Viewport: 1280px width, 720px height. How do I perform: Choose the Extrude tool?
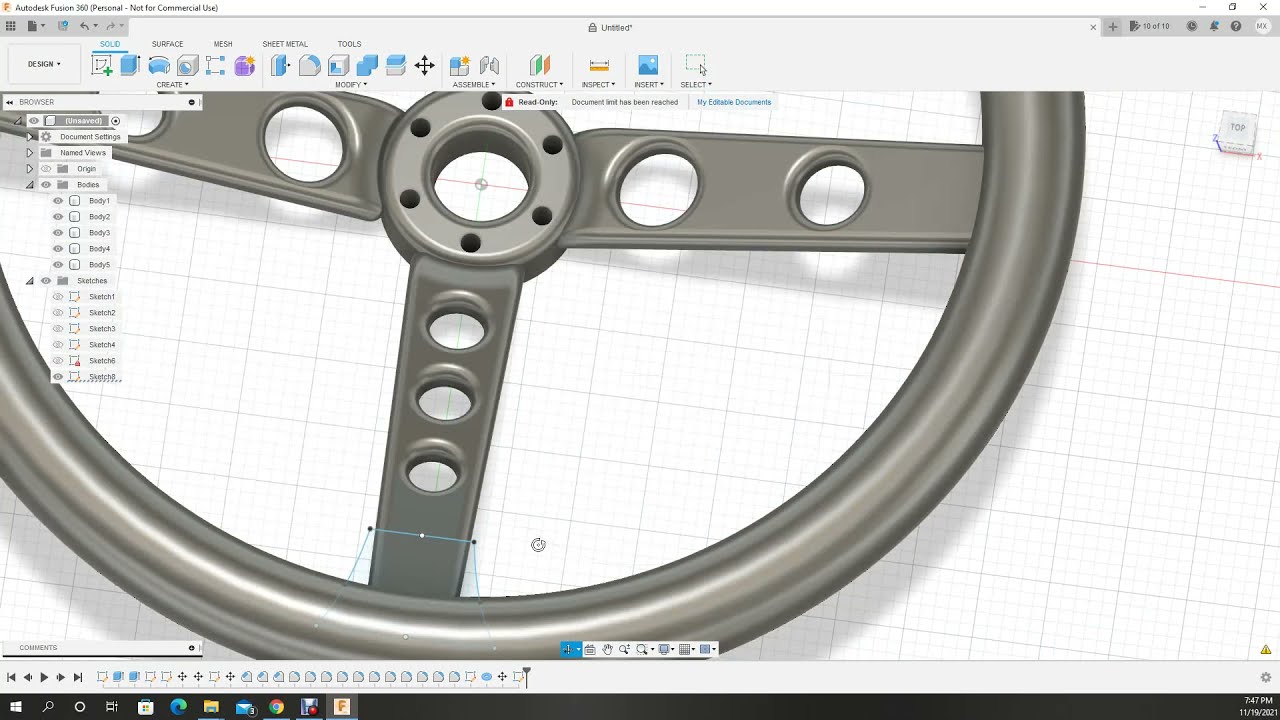tap(130, 65)
